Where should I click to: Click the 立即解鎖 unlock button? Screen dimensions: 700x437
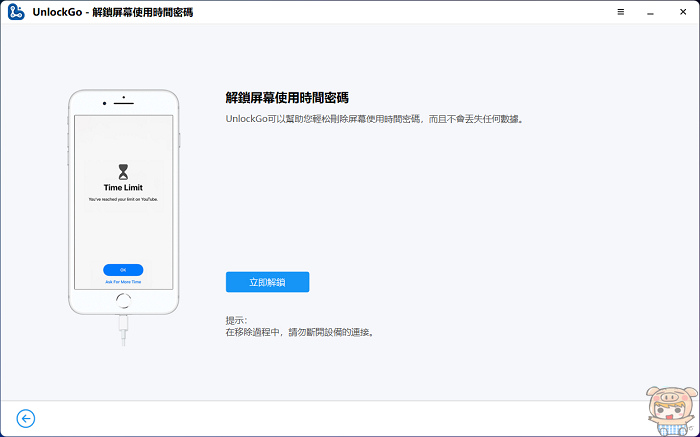tap(267, 282)
